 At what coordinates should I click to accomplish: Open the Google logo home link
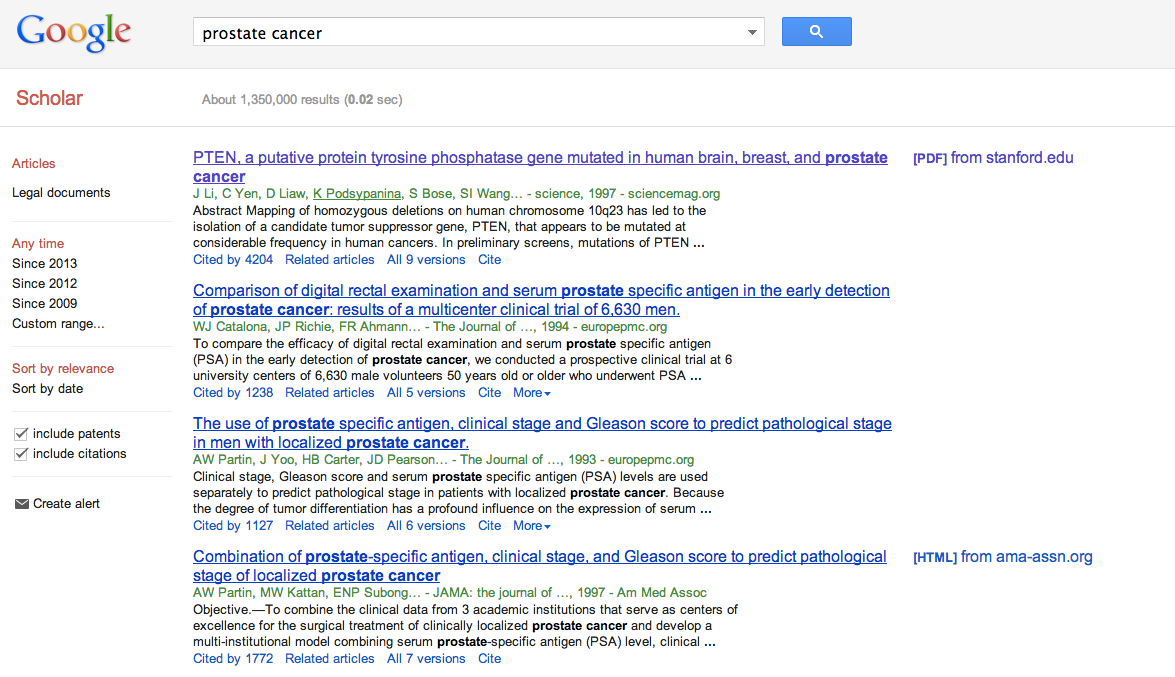[x=73, y=33]
